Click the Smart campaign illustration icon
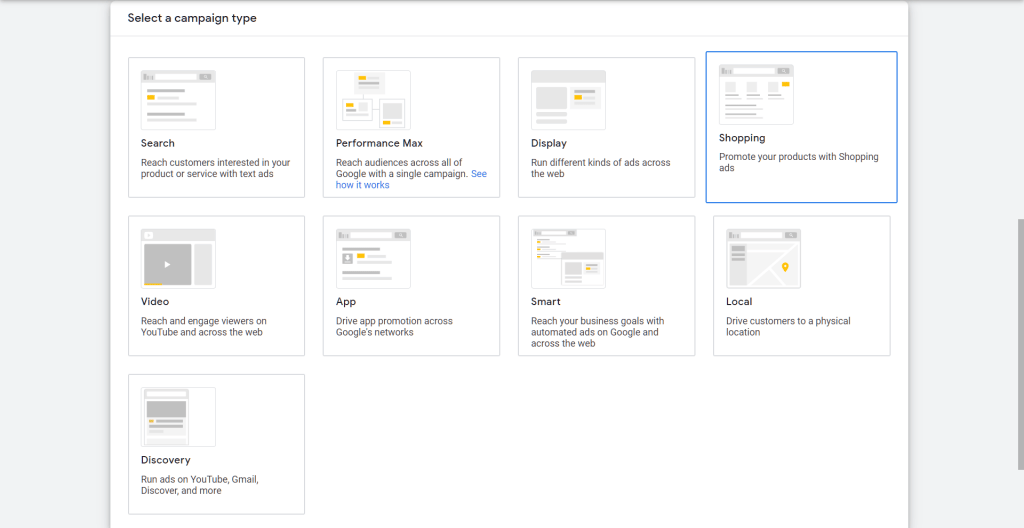This screenshot has height=528, width=1024. 568,258
